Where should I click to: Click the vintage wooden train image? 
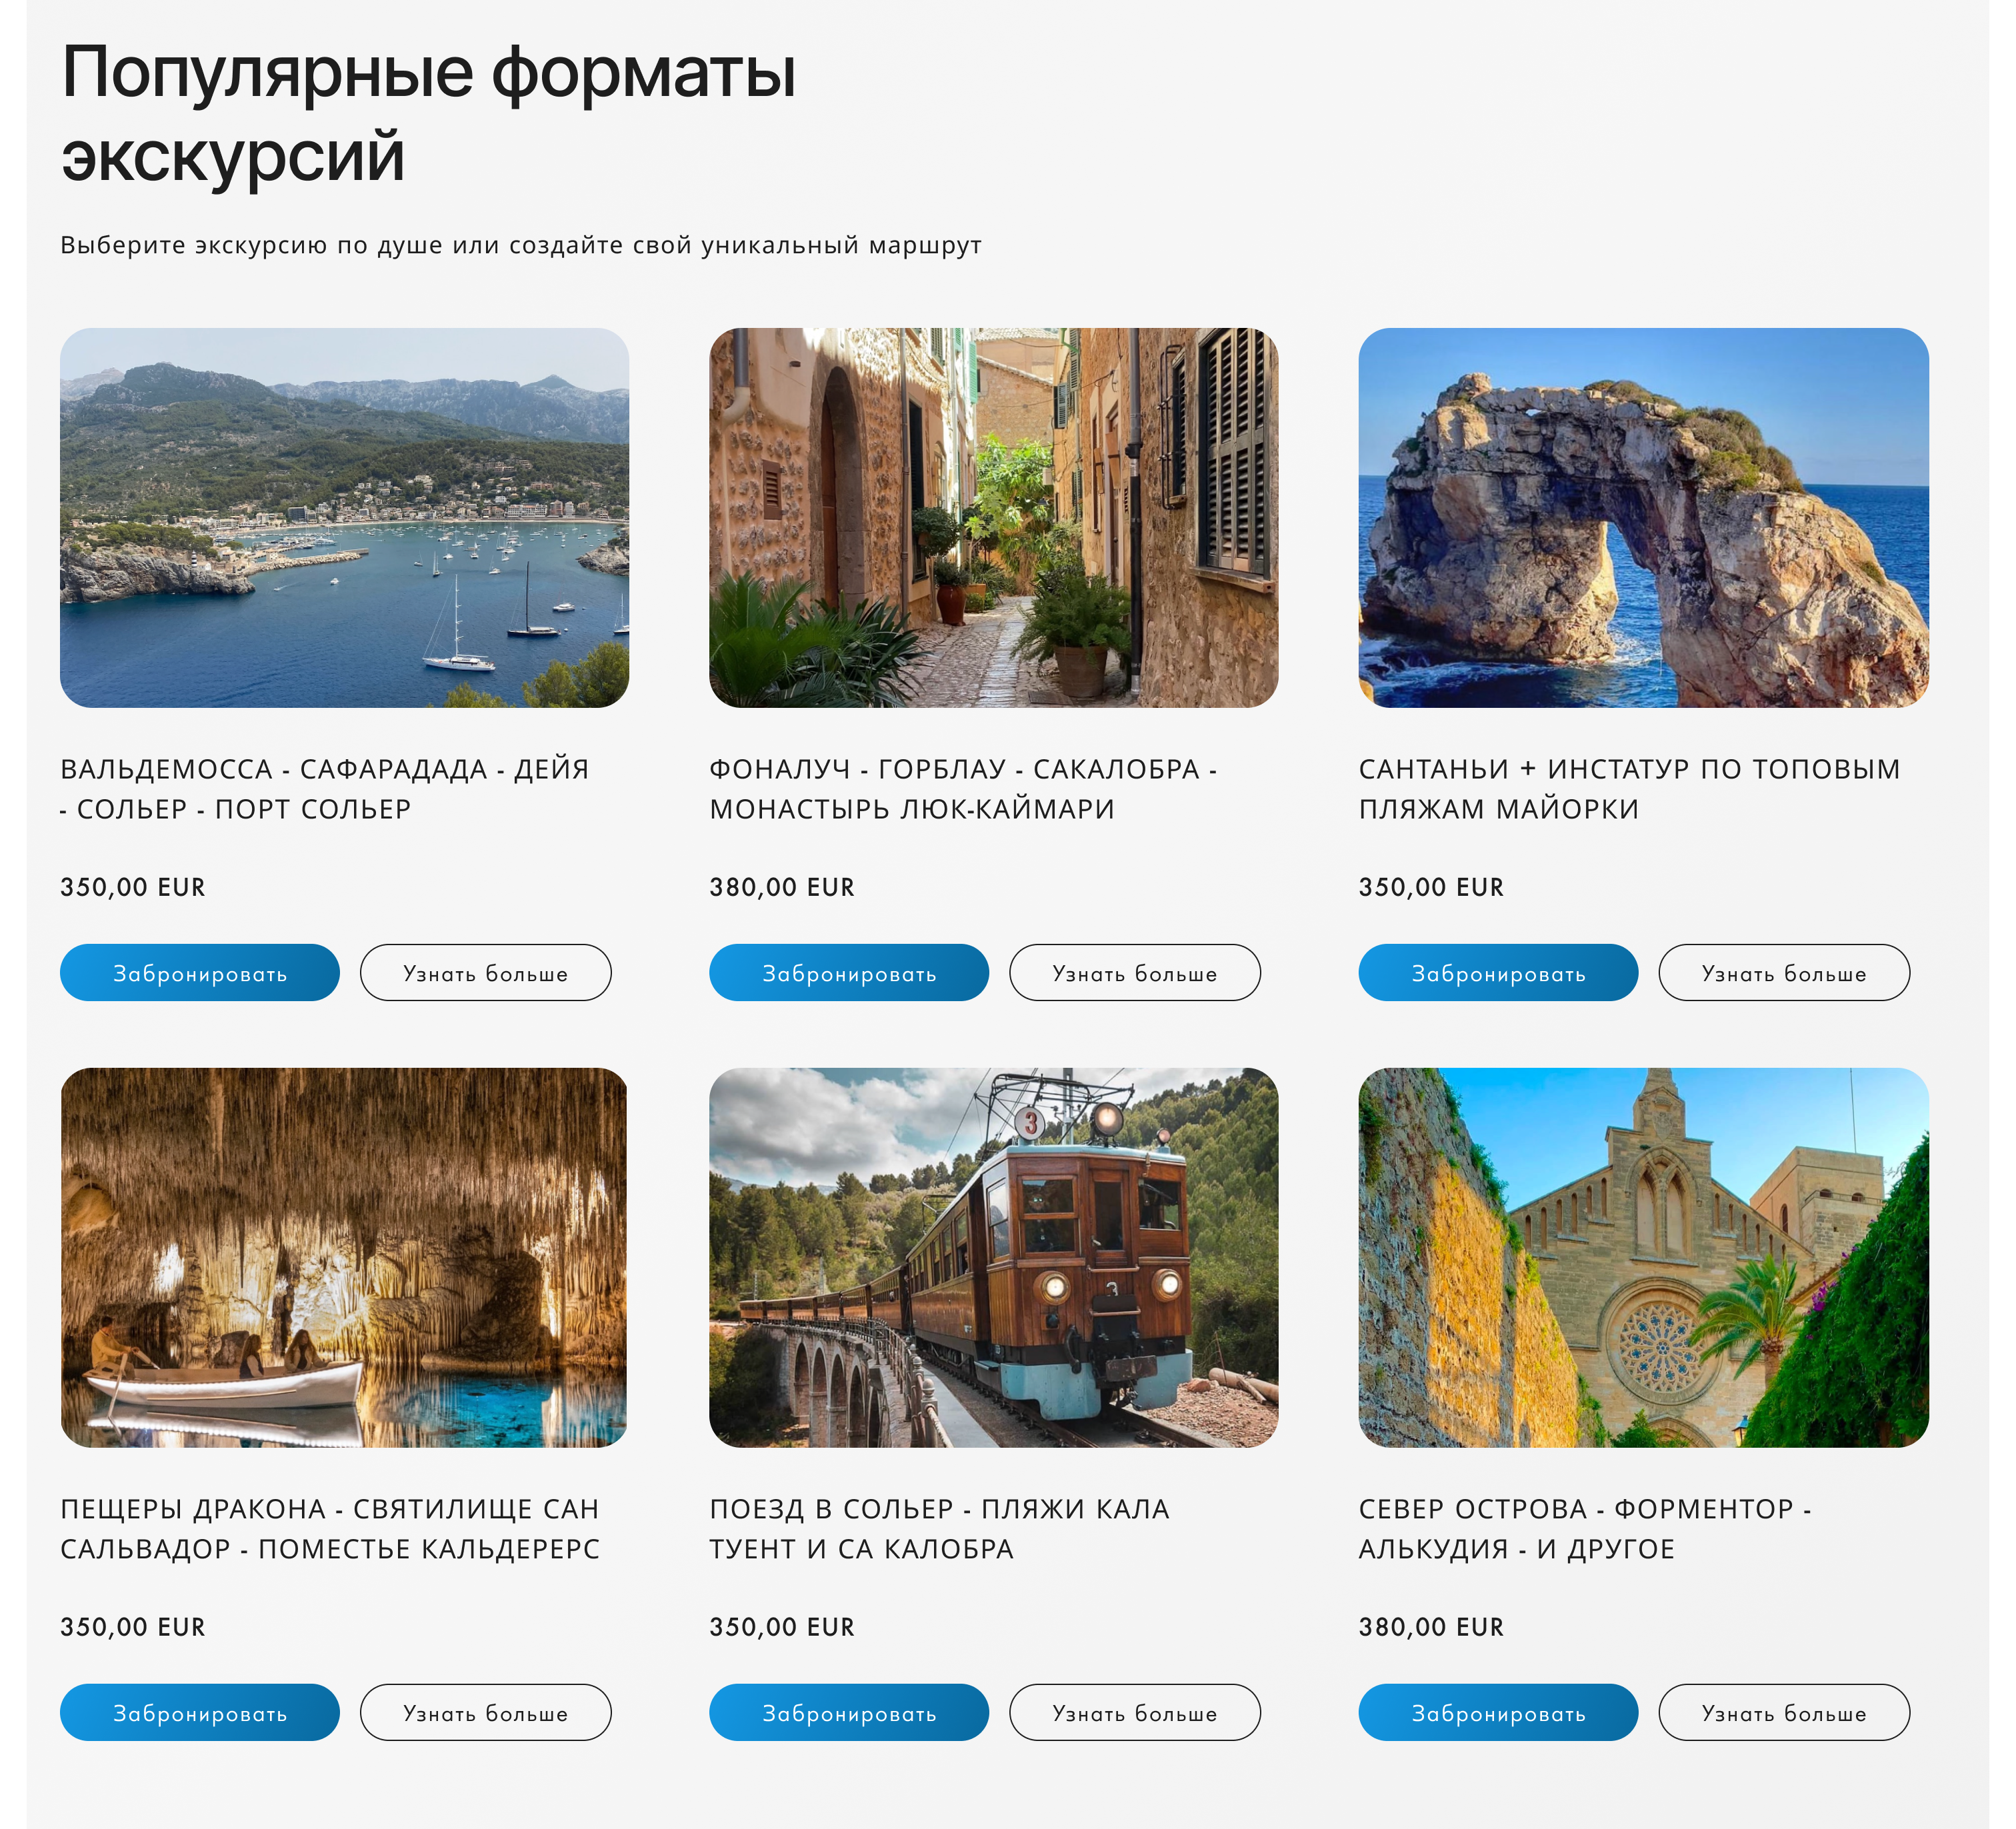(993, 1257)
